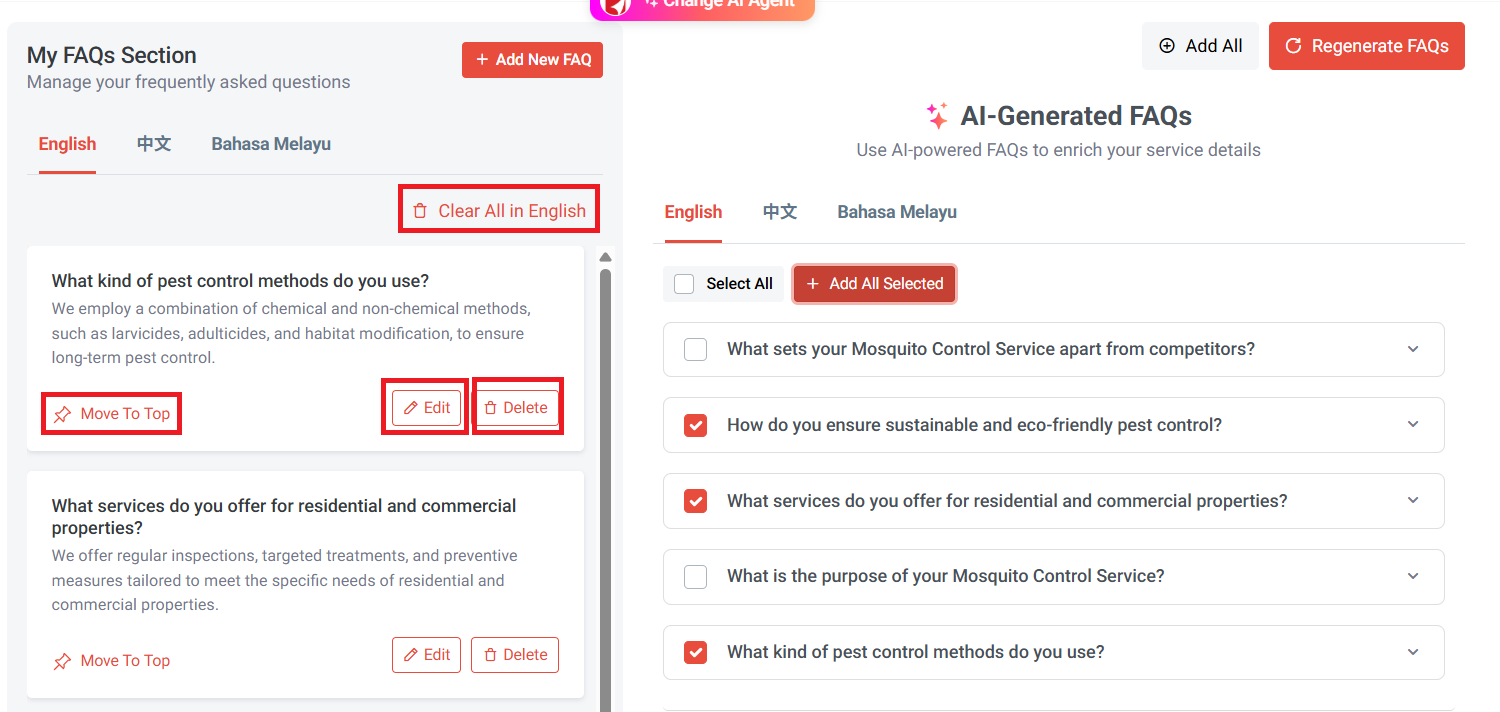1500x712 pixels.
Task: Click the Change AI Agent button
Action: (x=702, y=6)
